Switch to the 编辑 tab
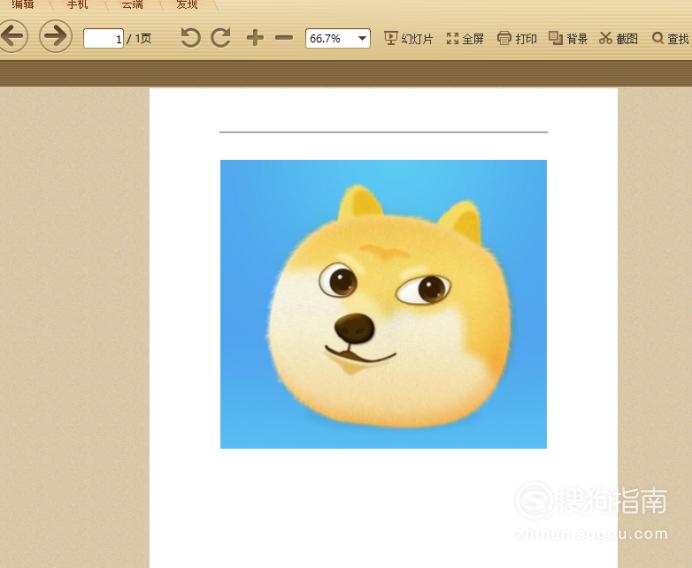The width and height of the screenshot is (692, 568). [x=23, y=5]
